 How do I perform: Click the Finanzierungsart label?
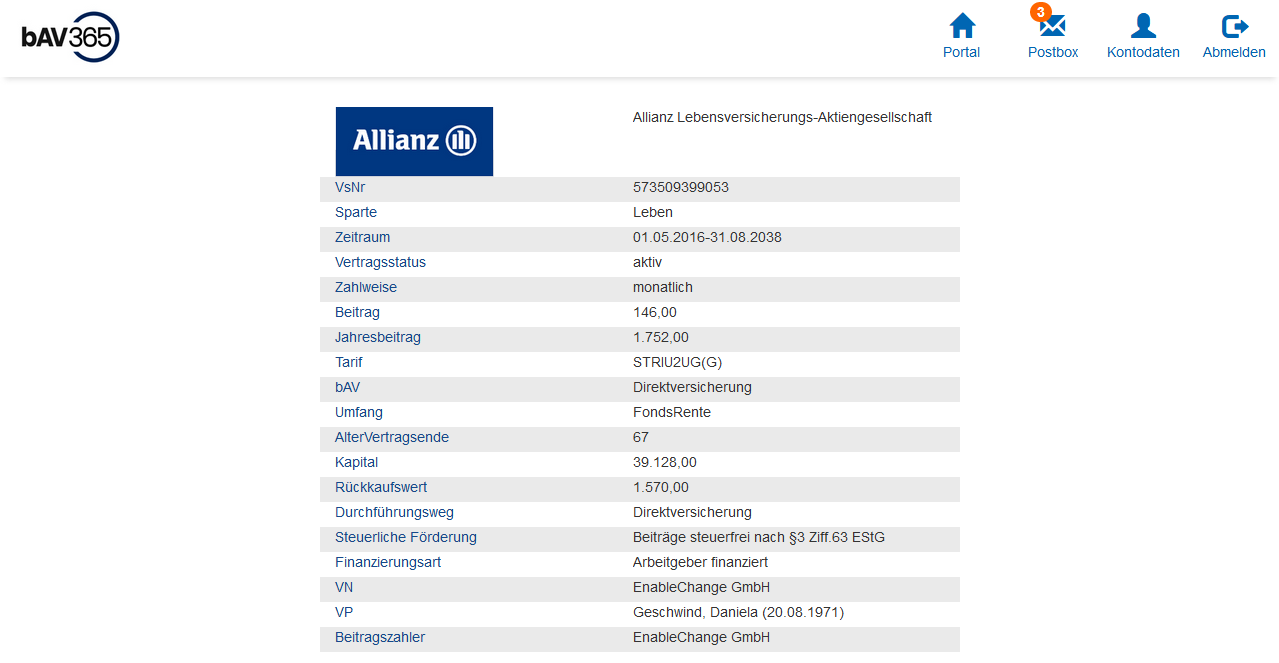point(388,563)
